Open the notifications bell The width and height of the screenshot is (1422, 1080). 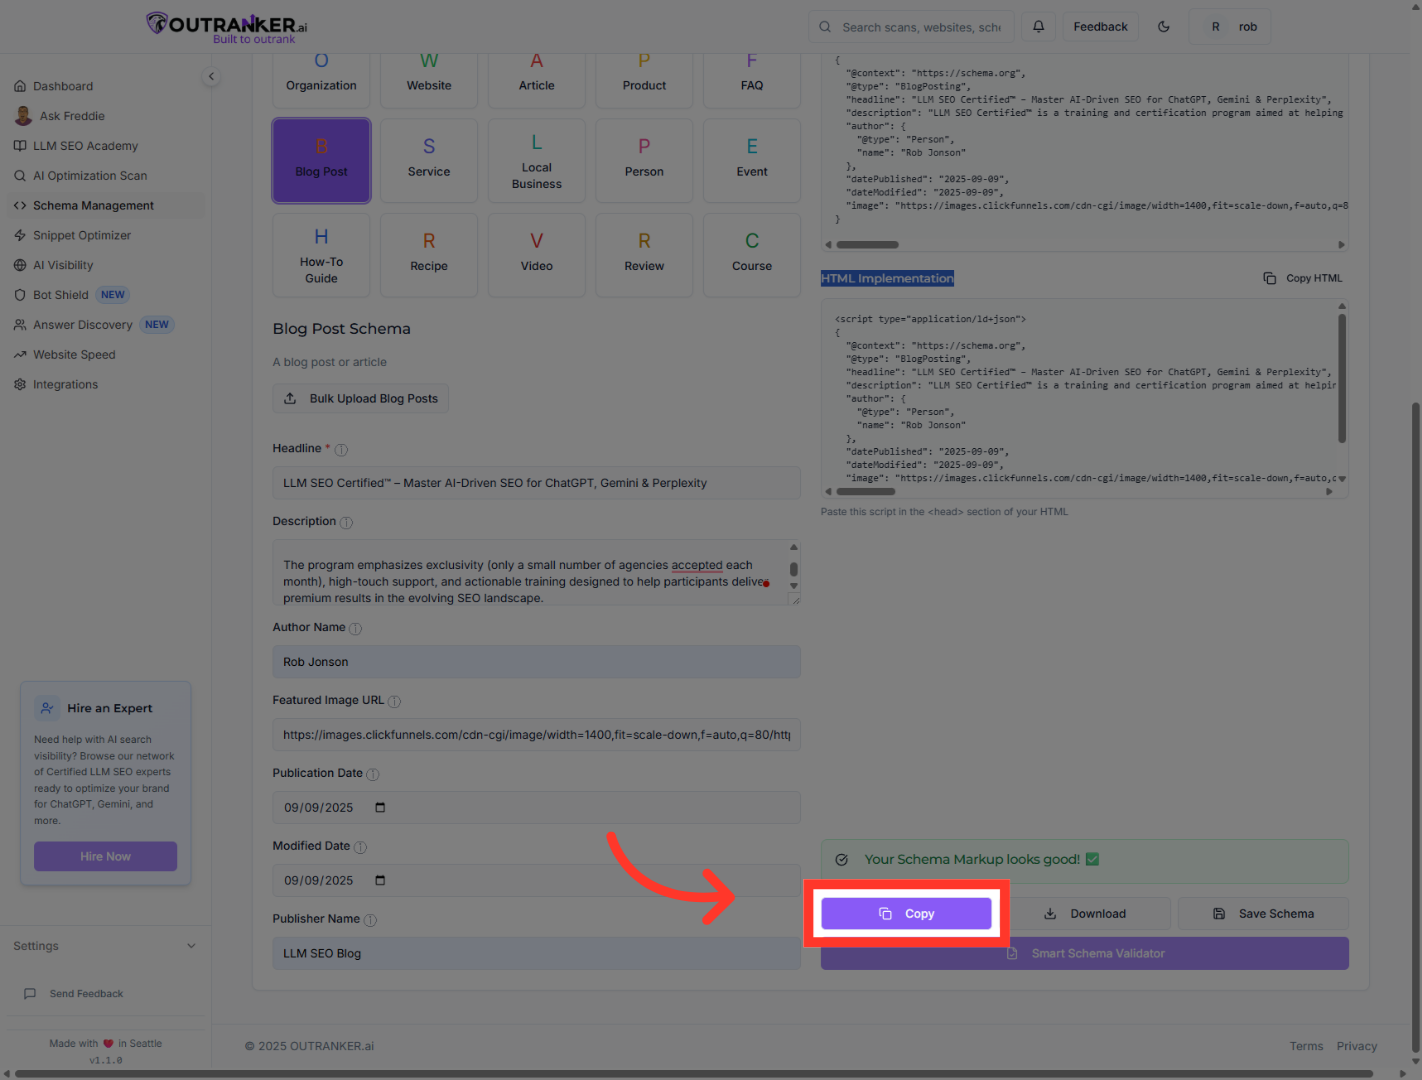tap(1038, 27)
